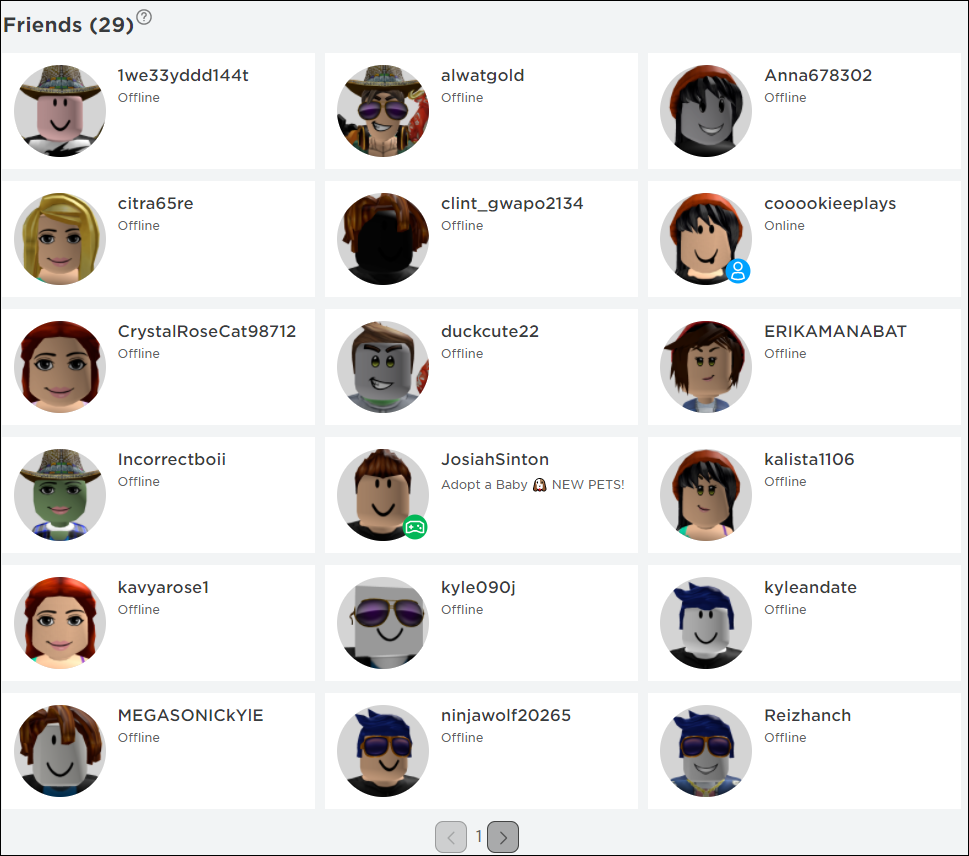Click the blue online status icon on cooookieeplays
The width and height of the screenshot is (969, 856).
tap(738, 271)
